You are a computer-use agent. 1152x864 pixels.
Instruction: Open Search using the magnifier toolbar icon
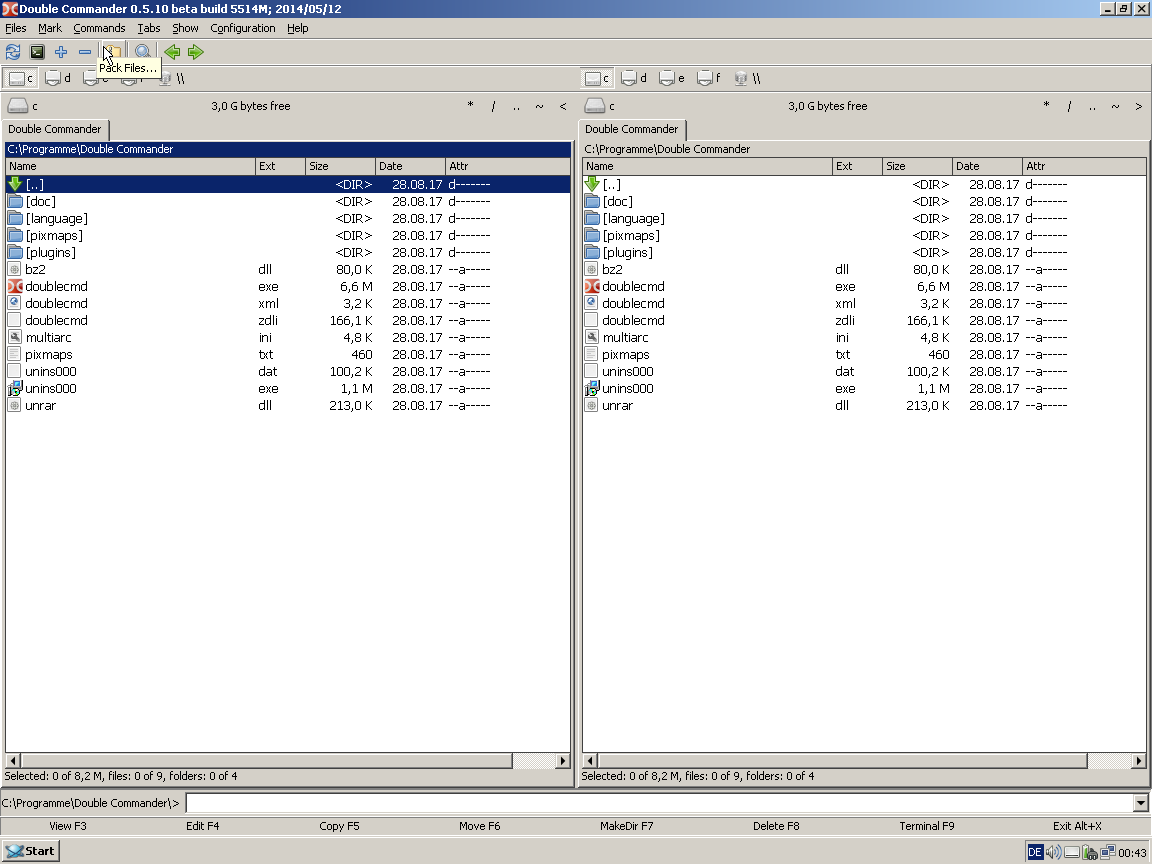(x=143, y=52)
